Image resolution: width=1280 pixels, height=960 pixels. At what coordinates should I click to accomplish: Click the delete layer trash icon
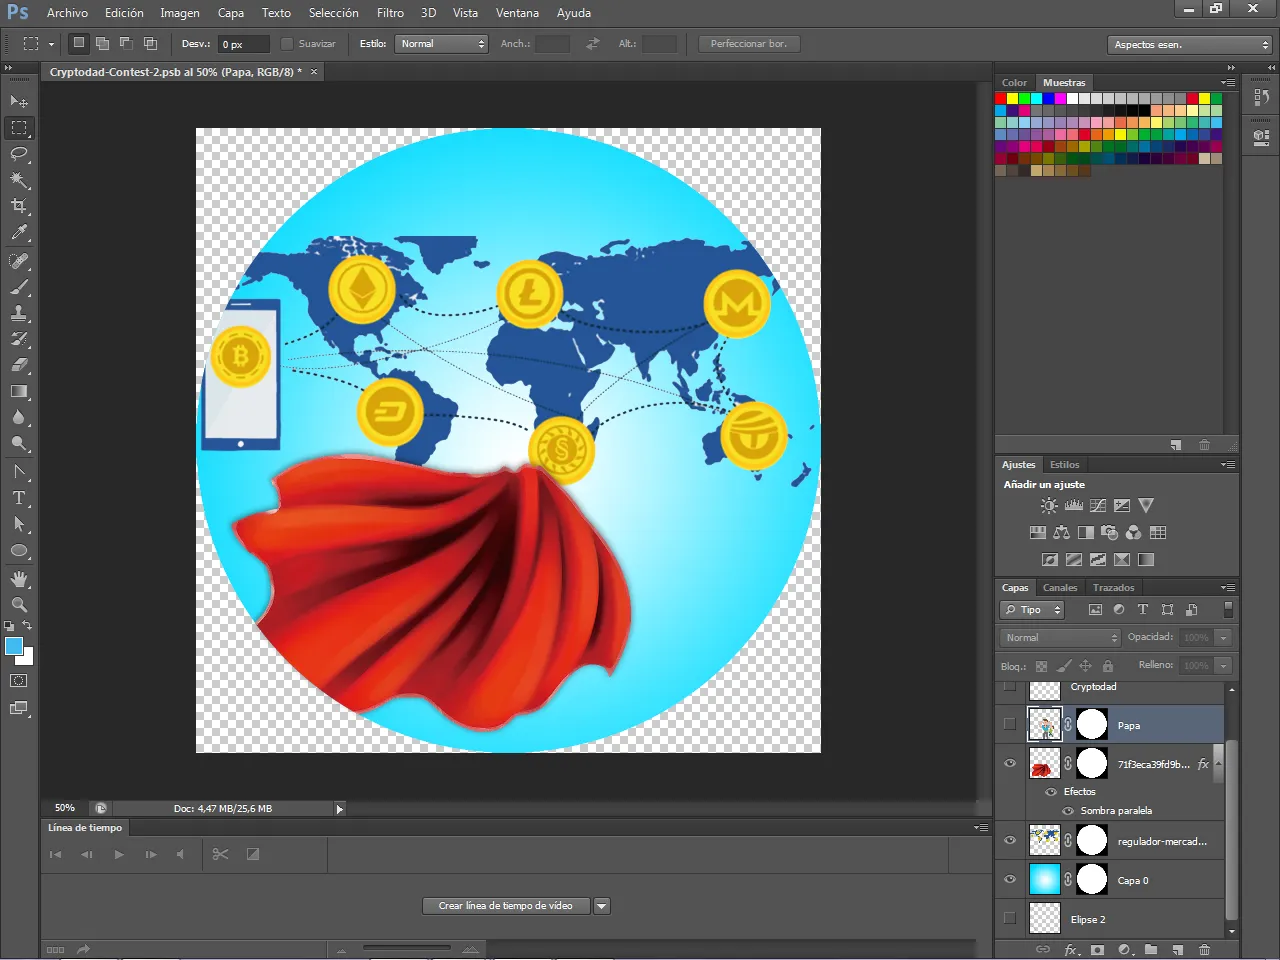[1204, 949]
